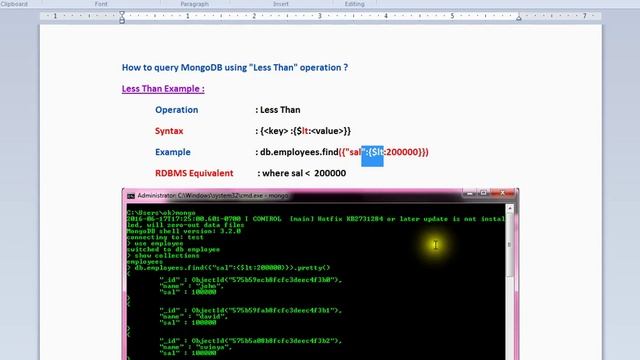Click the "Insert" ribbon group label
640x360 pixels.
click(x=281, y=4)
